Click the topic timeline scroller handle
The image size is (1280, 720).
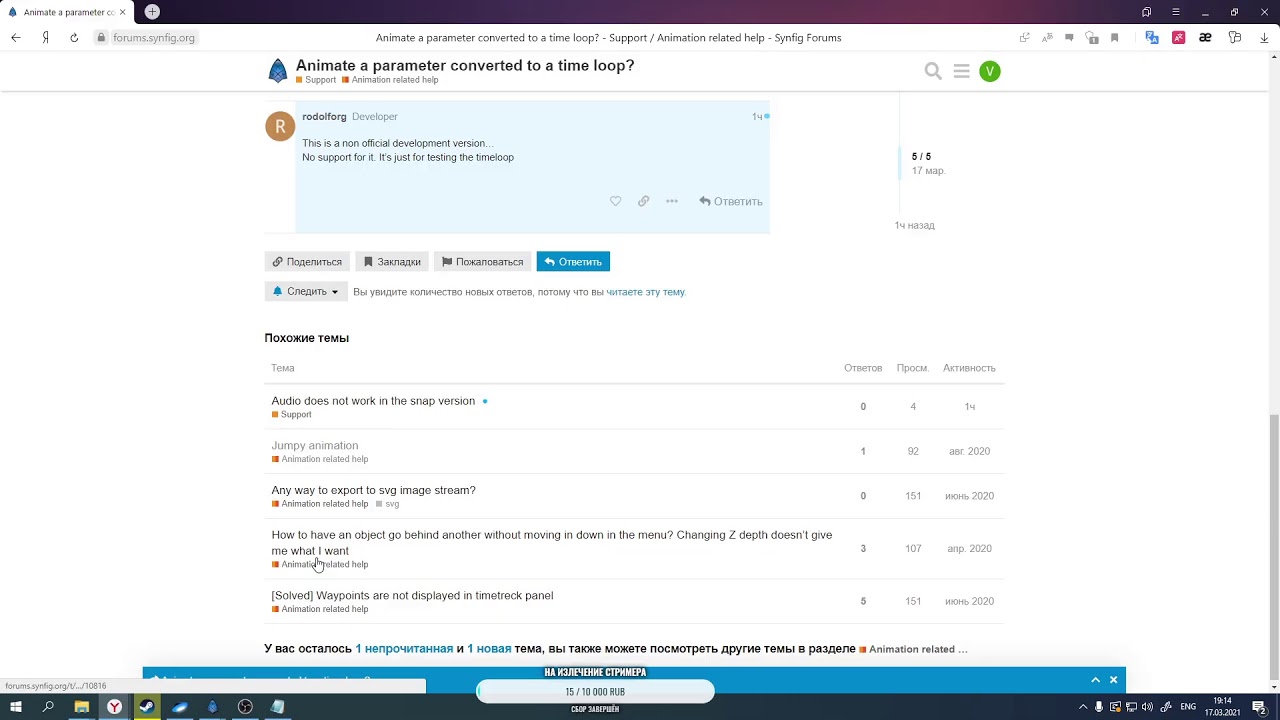(901, 163)
